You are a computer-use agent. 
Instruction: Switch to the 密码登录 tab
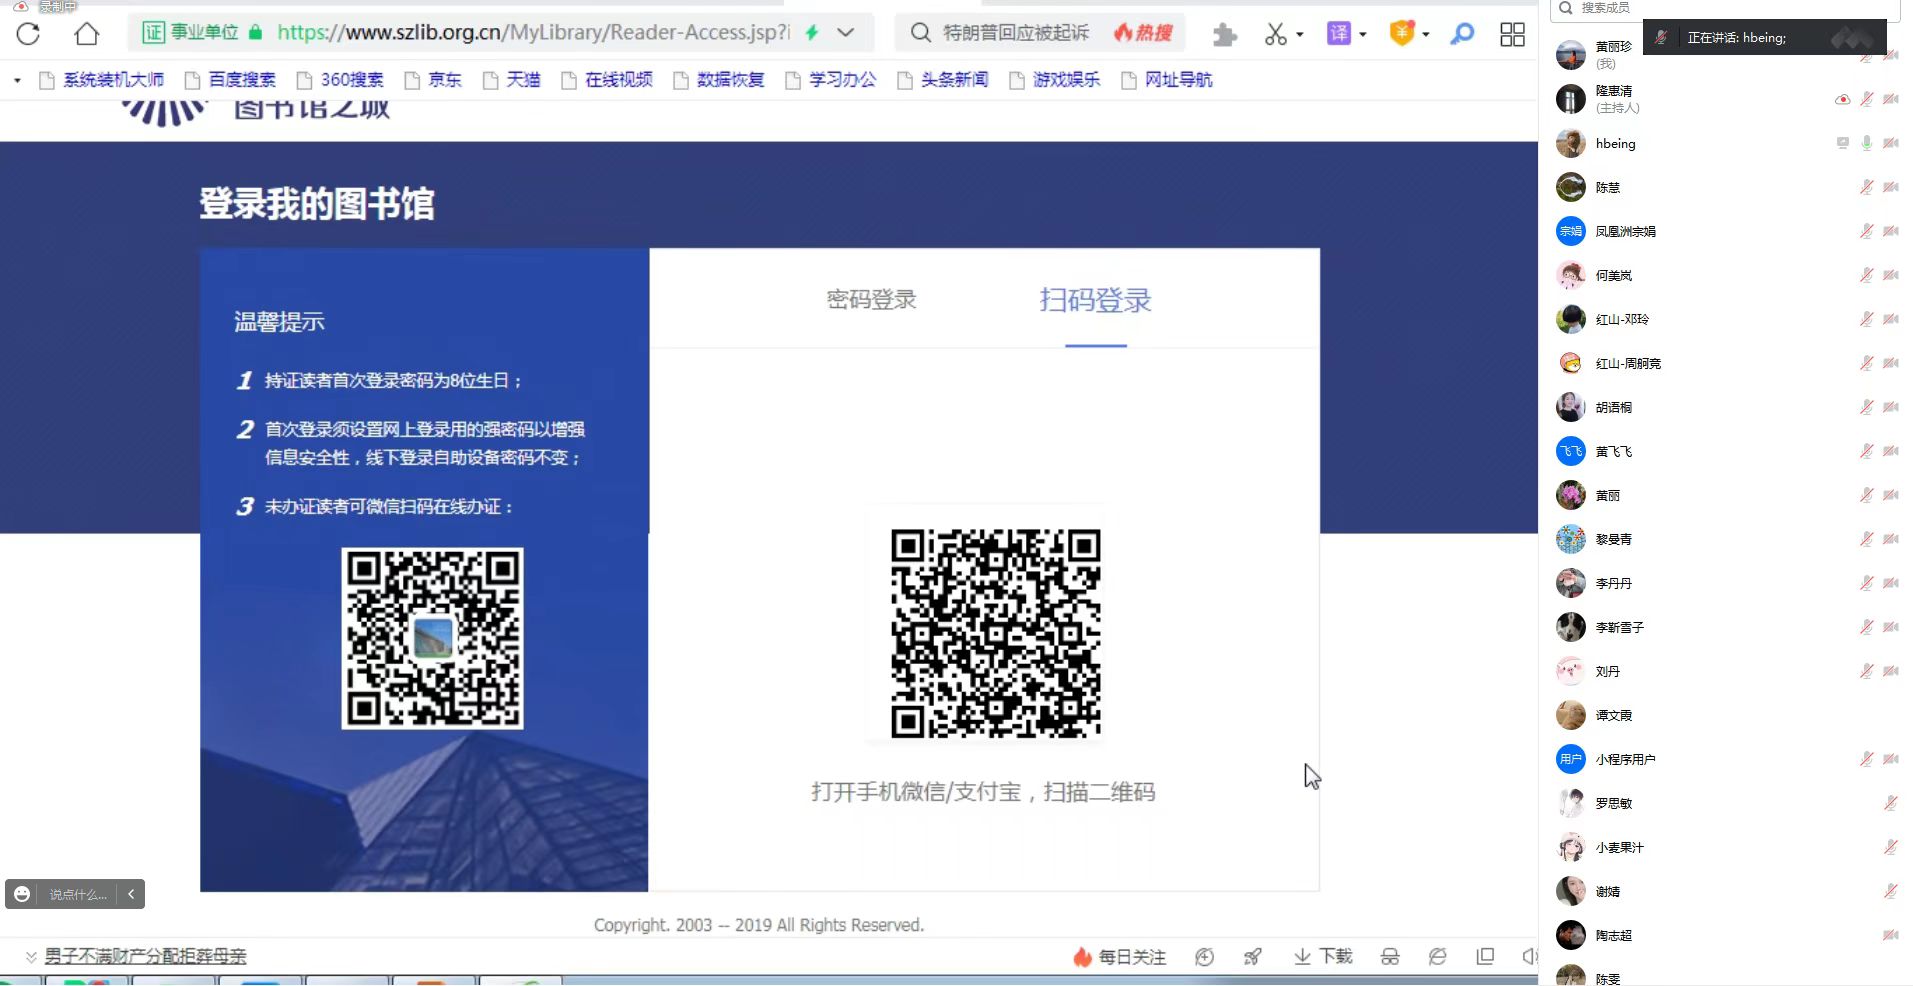[x=871, y=300]
